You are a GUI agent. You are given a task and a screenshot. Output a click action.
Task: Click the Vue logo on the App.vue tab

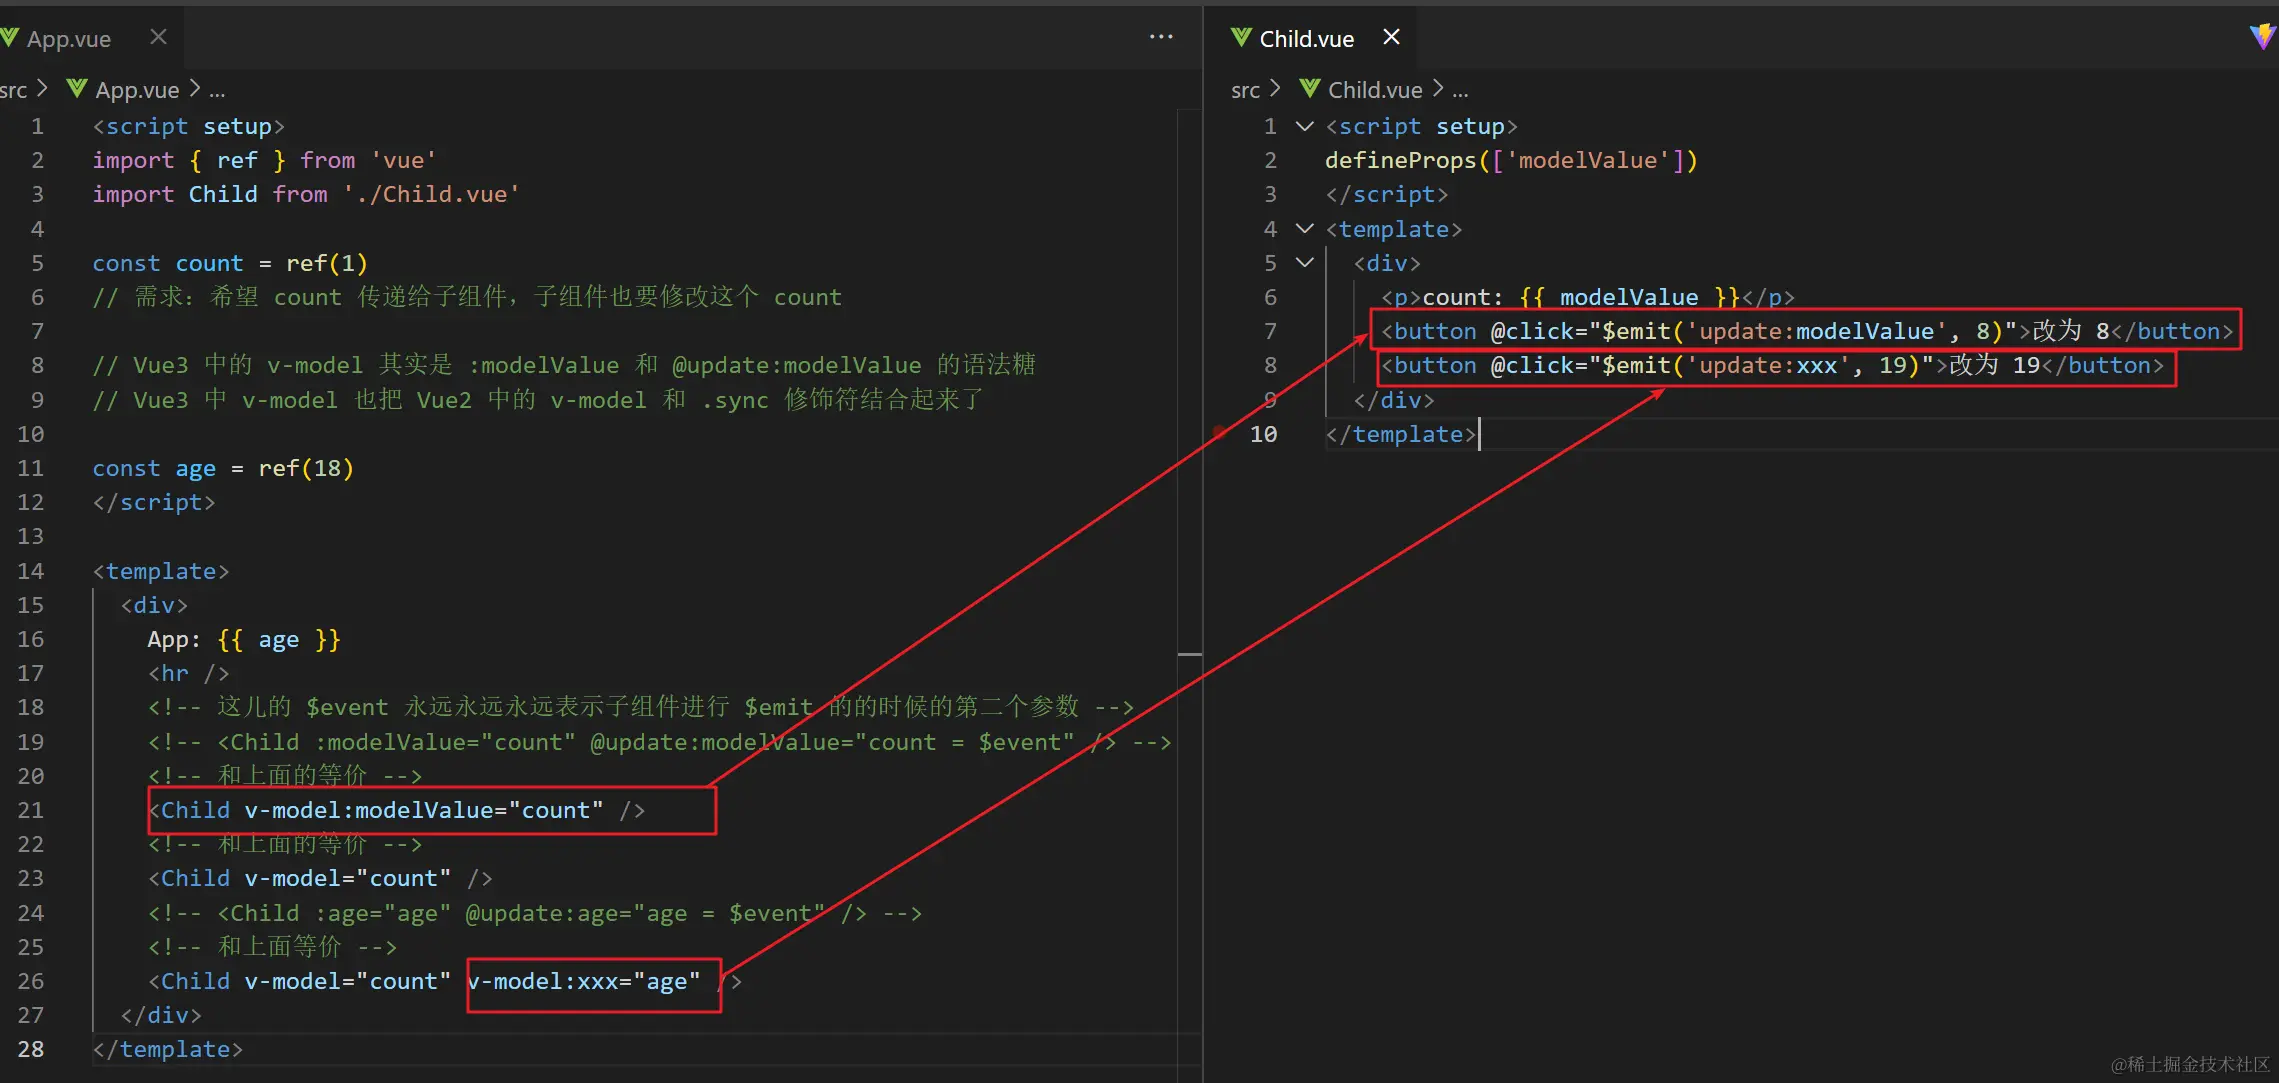click(x=10, y=38)
